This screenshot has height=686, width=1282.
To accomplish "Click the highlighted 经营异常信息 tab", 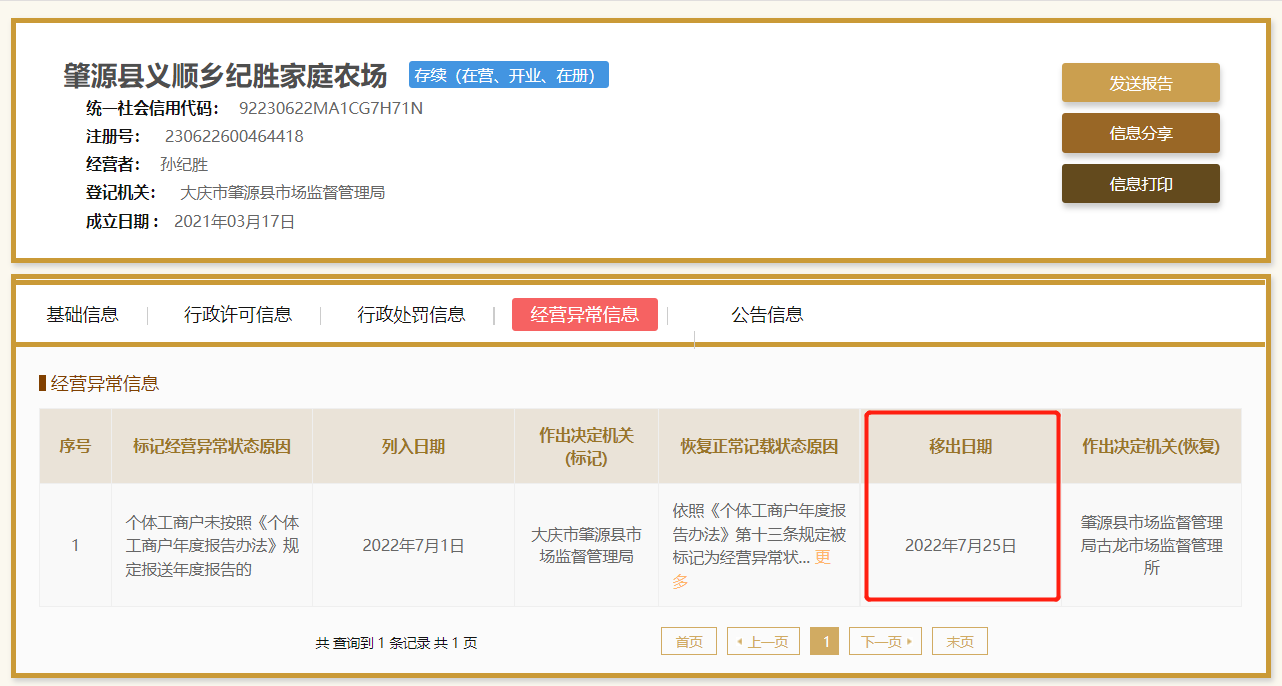I will point(584,315).
